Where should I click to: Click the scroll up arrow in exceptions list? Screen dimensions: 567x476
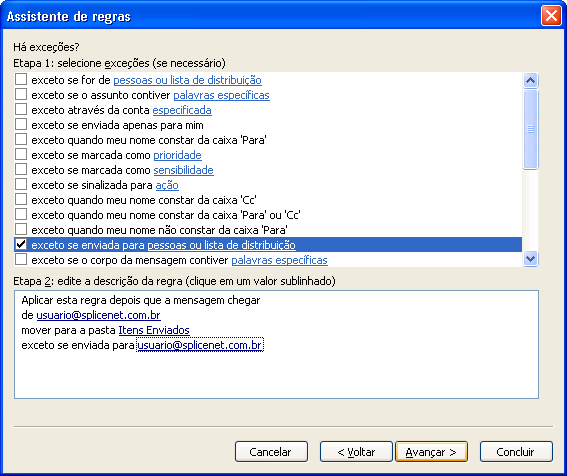coord(530,80)
